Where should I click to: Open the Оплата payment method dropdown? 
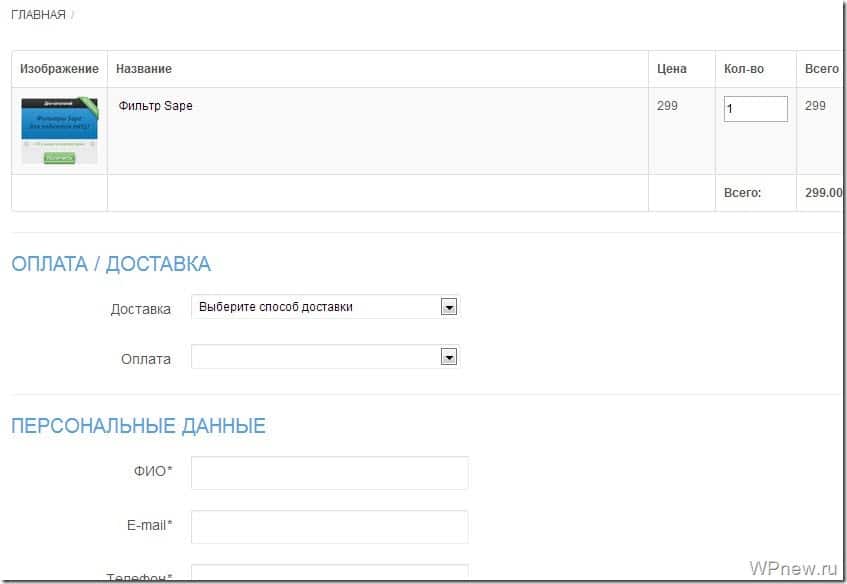coord(325,357)
